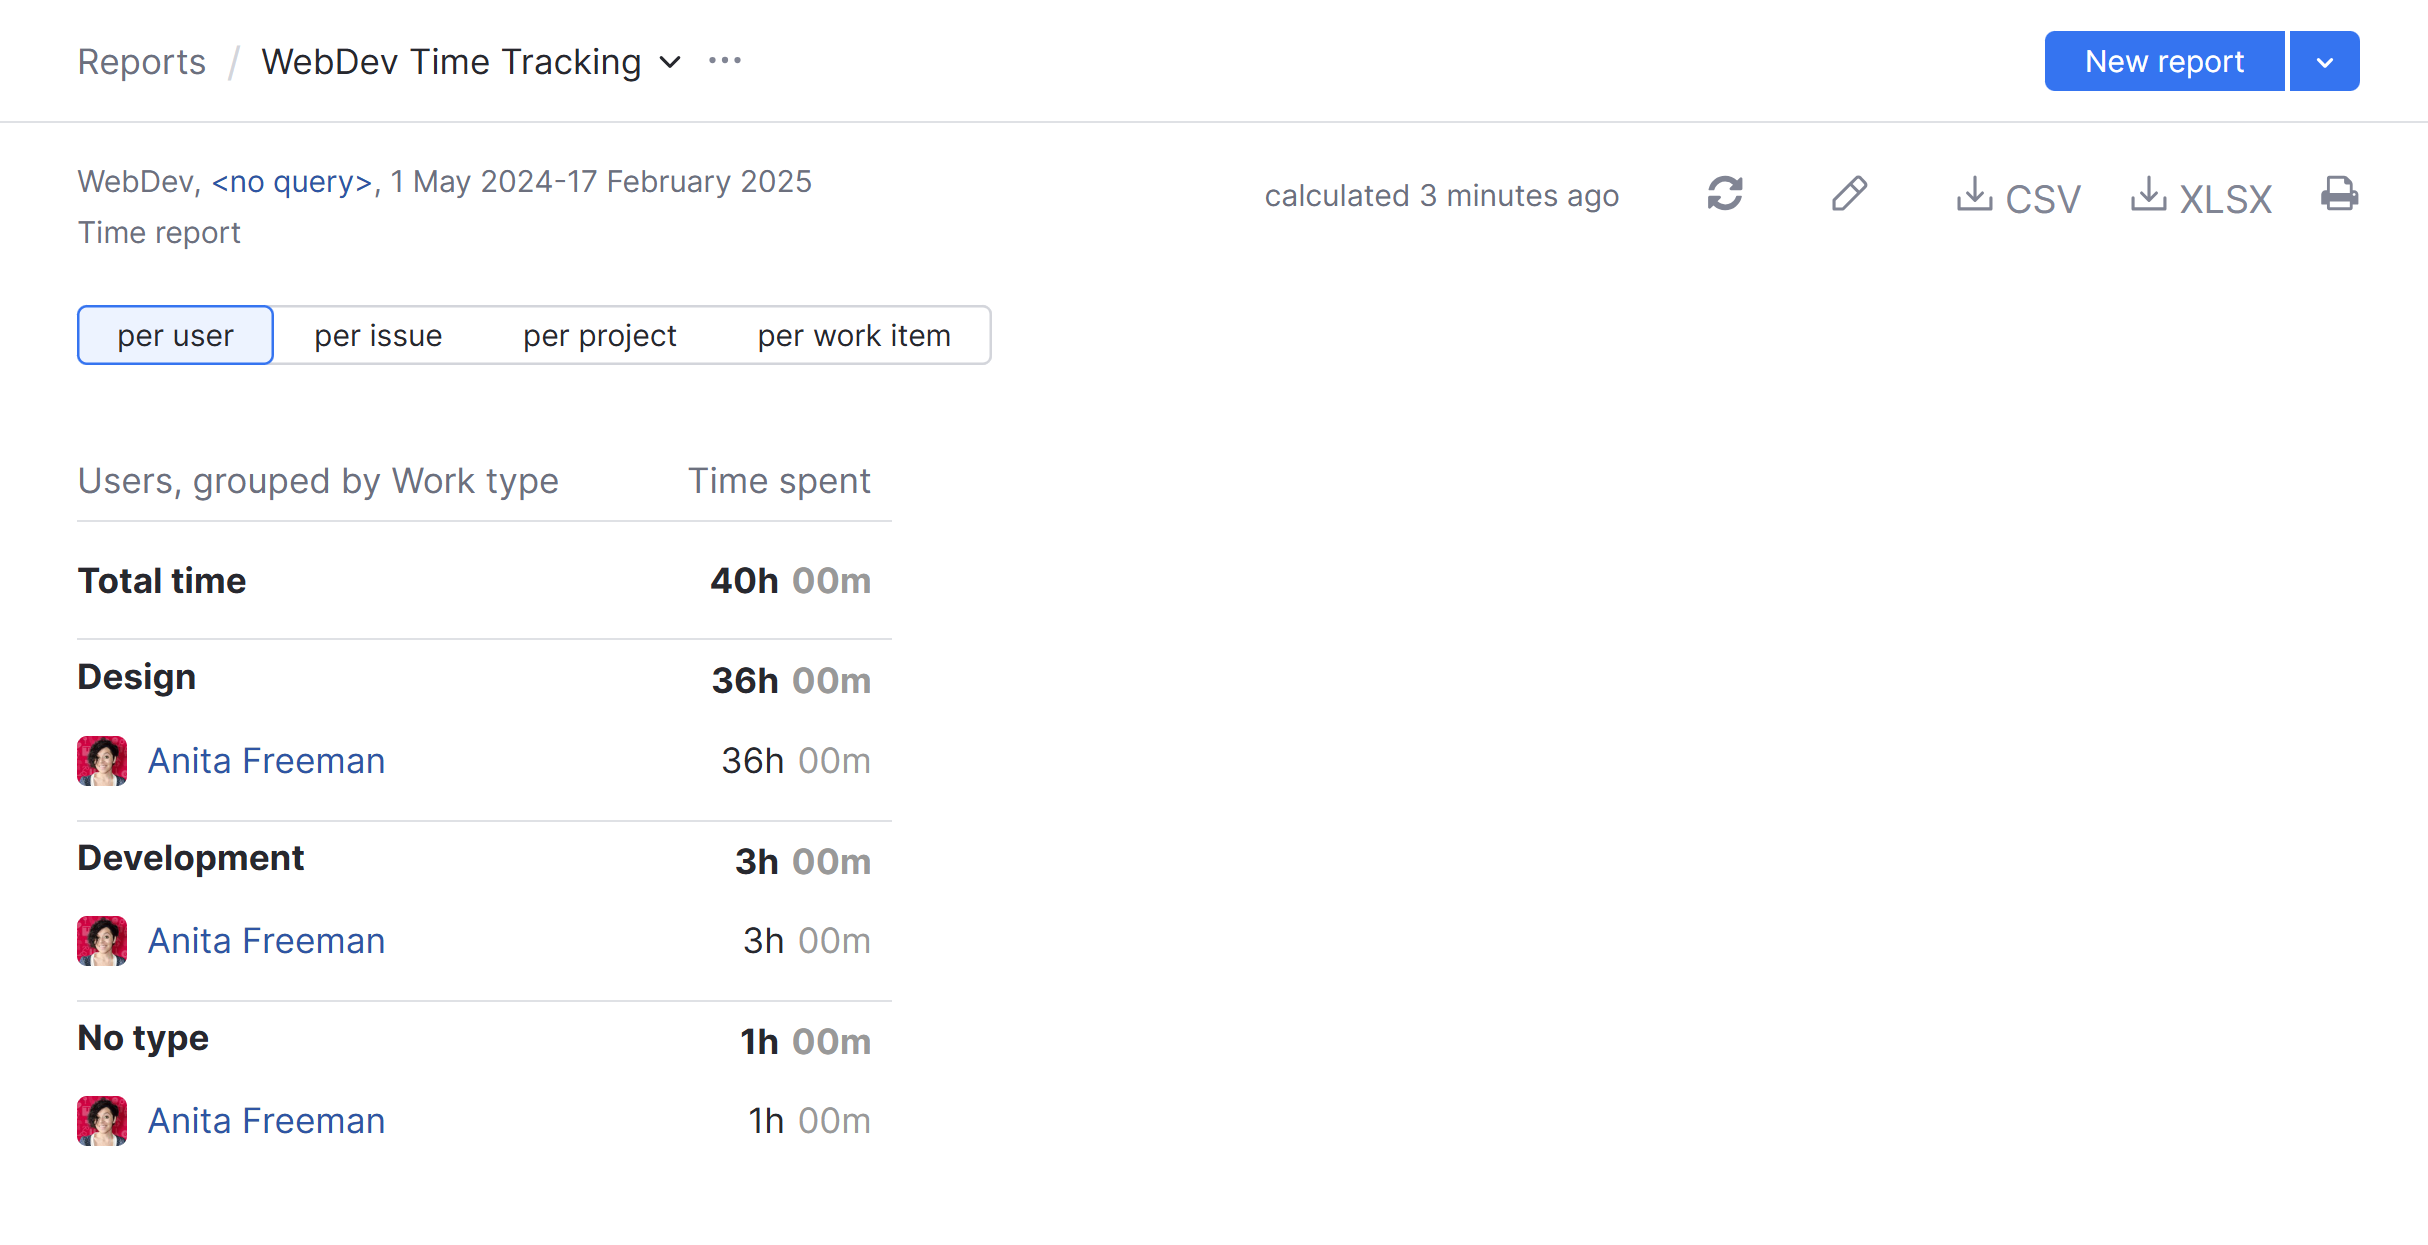Screen dimensions: 2428x1245
Task: Refresh the report calculation
Action: pos(1724,194)
